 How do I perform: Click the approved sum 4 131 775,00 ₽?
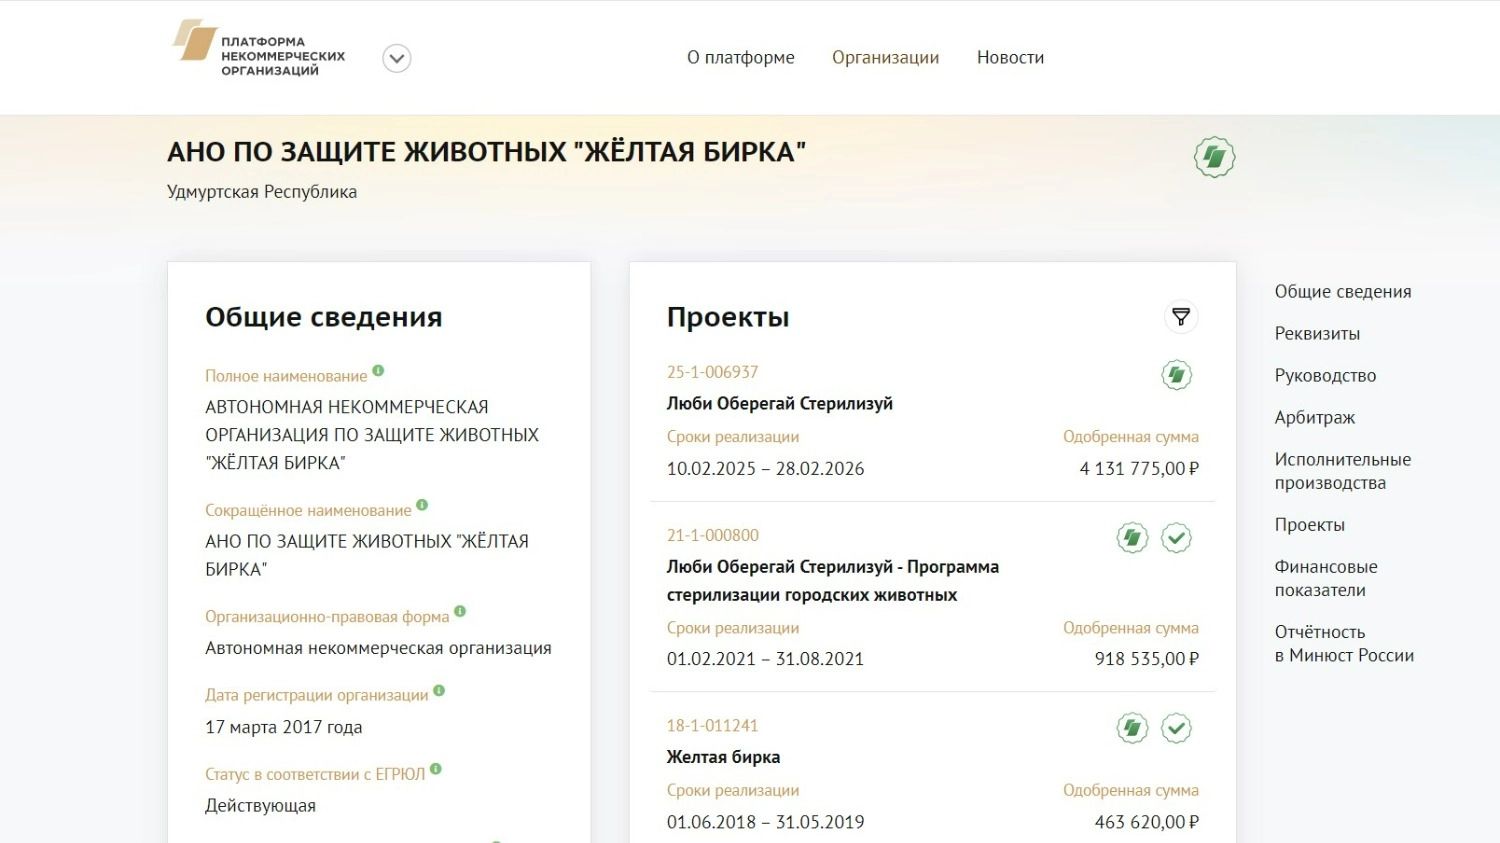(1139, 468)
